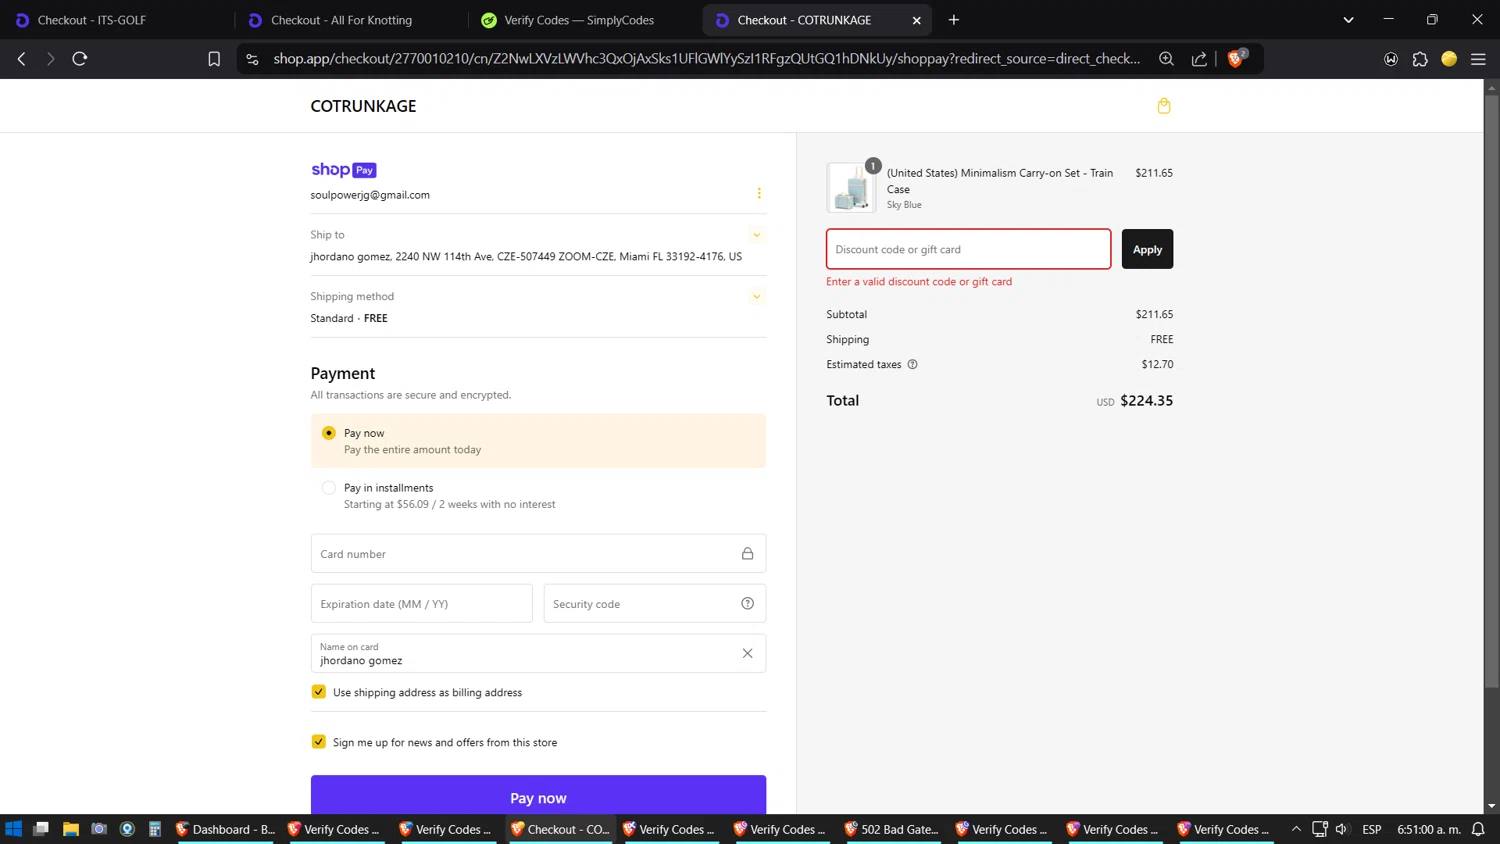Click the COTRUNKAGE store name link
Screen dimensions: 1500x844
pos(363,106)
